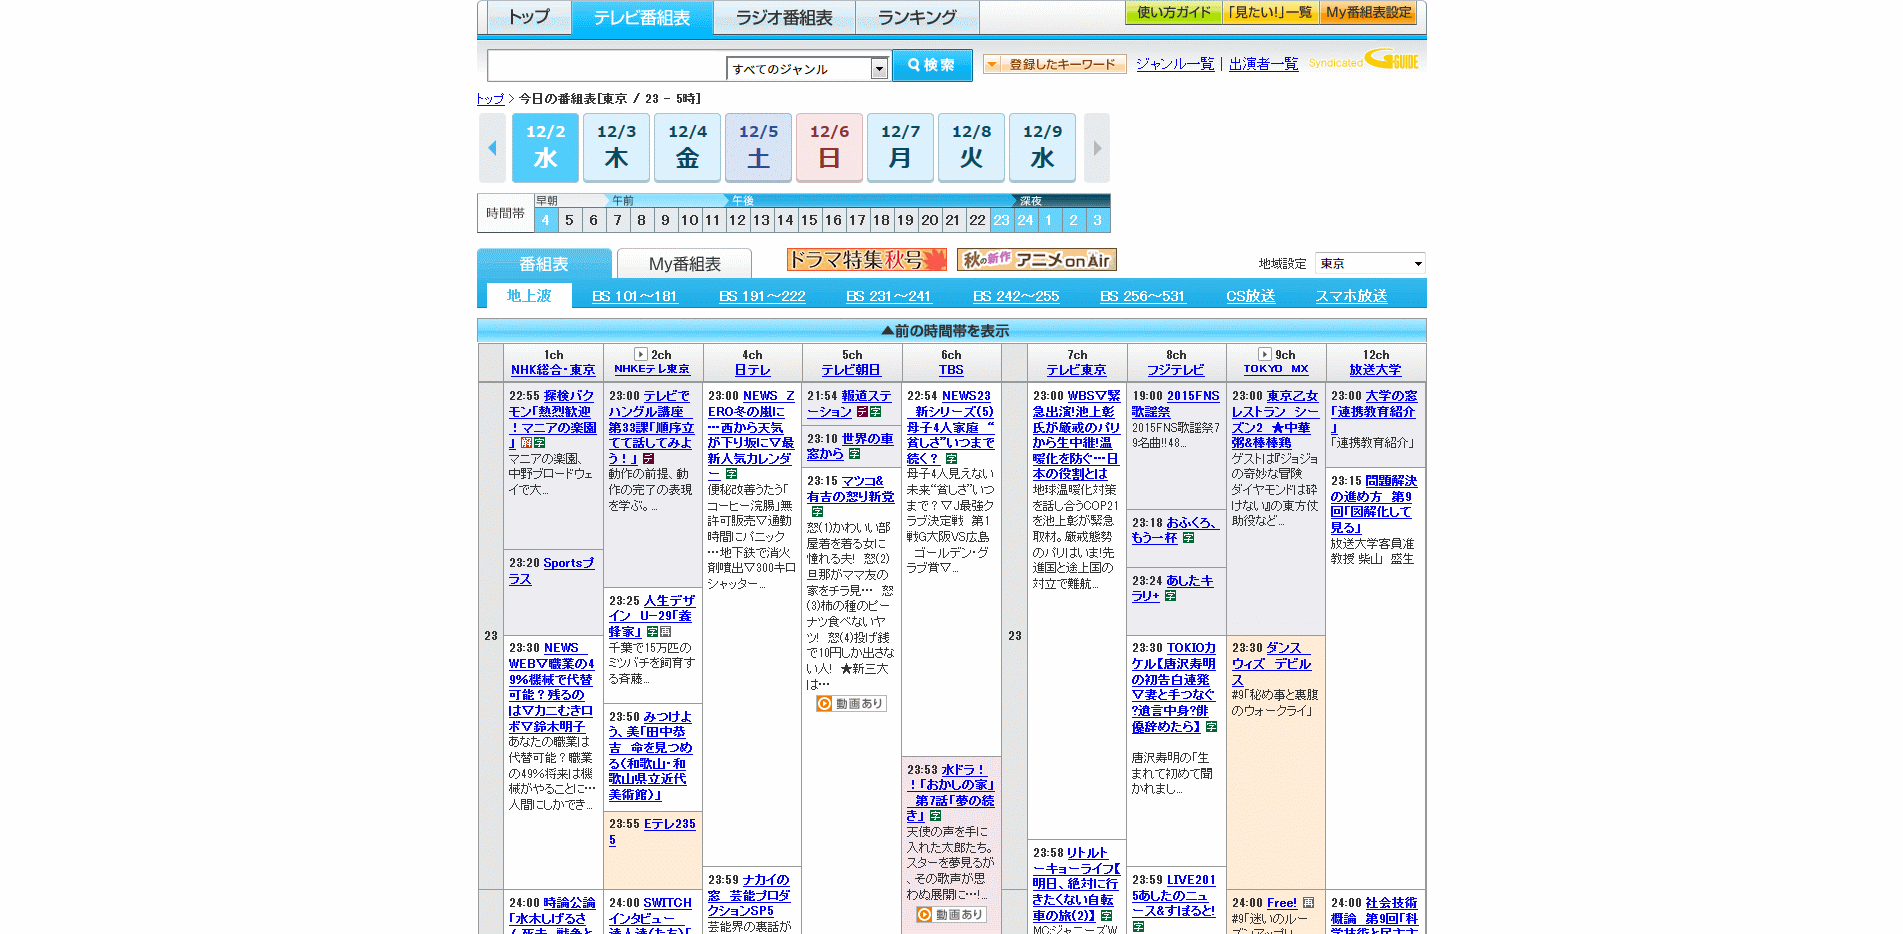The width and height of the screenshot is (1903, 934).
Task: Click the 検索 search button
Action: [x=931, y=65]
